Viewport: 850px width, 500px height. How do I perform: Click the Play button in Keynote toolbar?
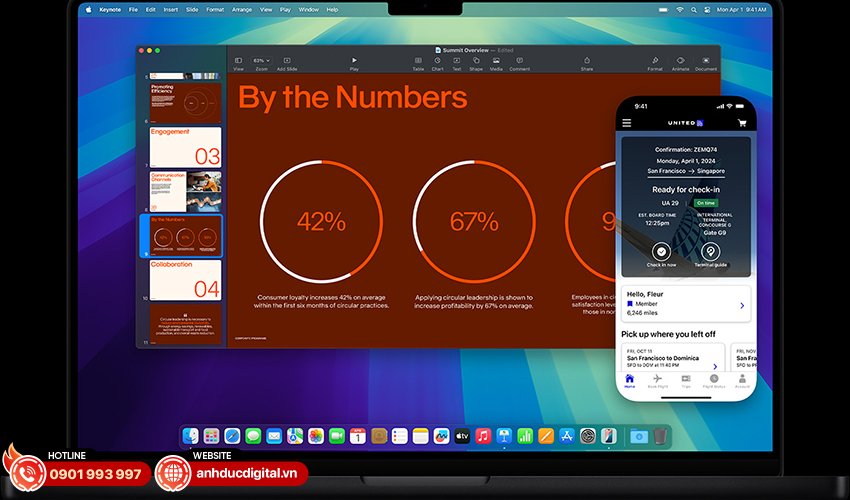[354, 62]
